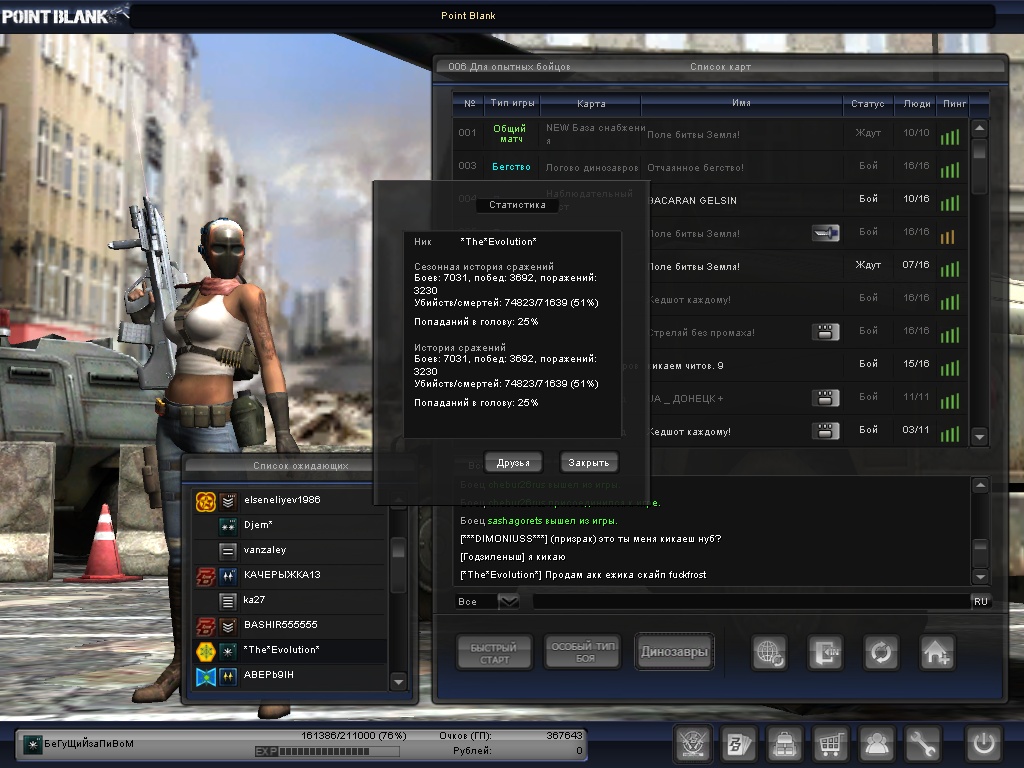
Task: Open the inventory backpack icon
Action: [x=785, y=744]
